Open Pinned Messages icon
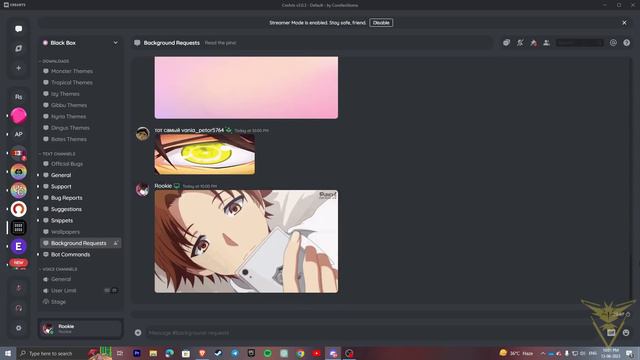 click(533, 43)
